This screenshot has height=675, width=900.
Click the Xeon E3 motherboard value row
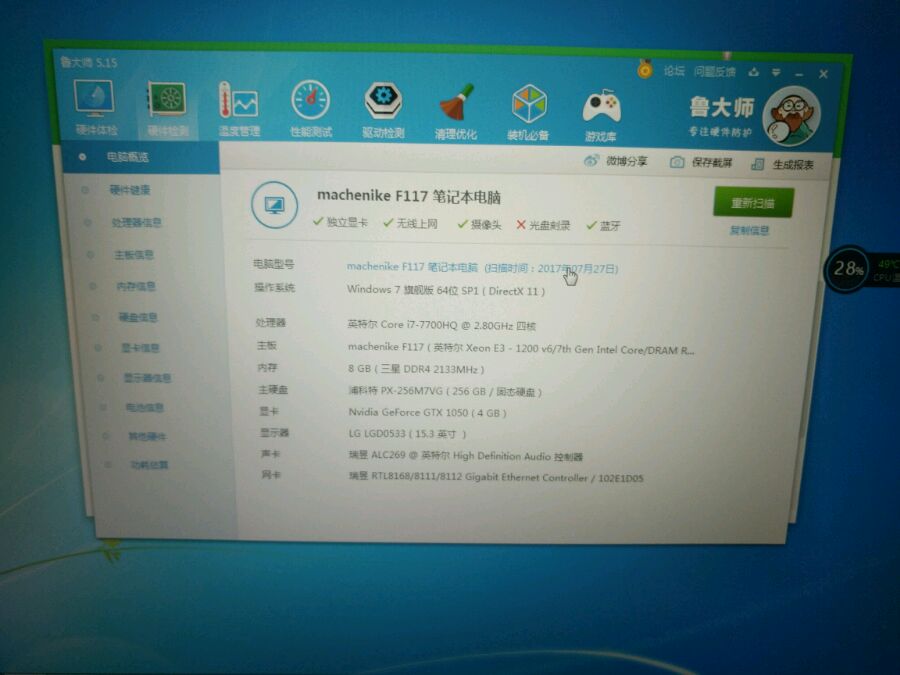pos(521,348)
